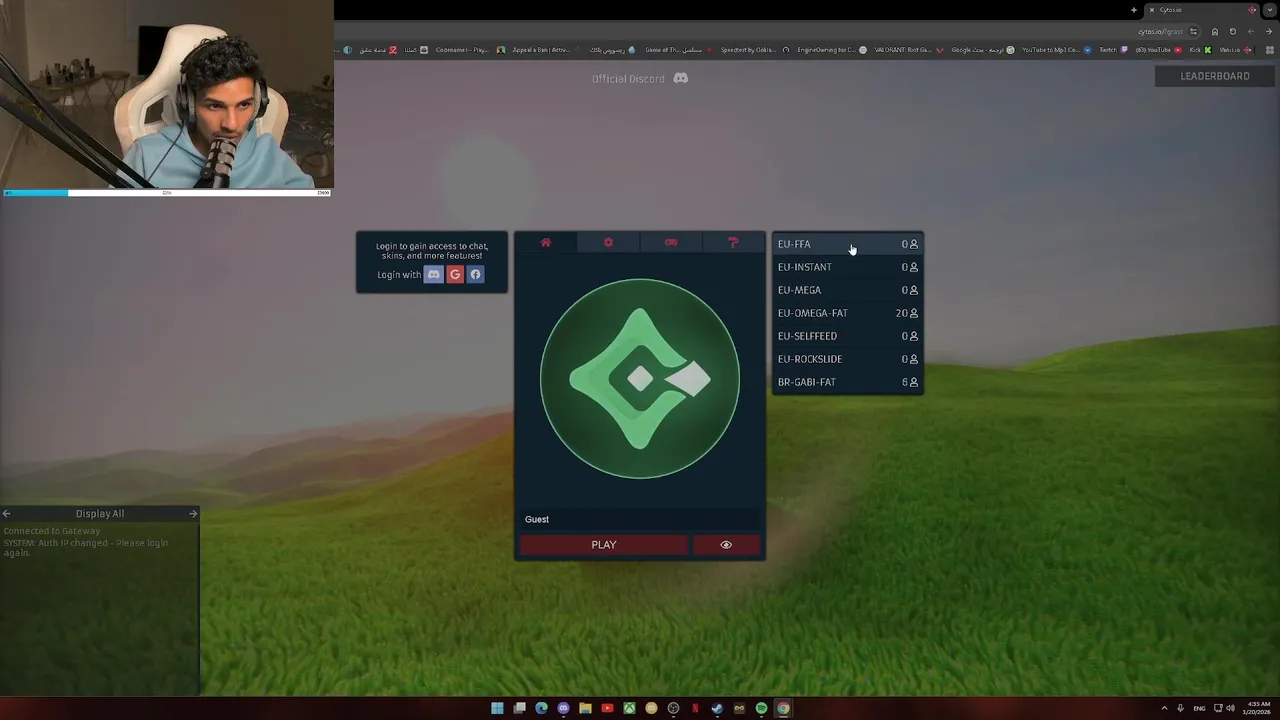Open the taskbar clock and date

click(x=1256, y=708)
